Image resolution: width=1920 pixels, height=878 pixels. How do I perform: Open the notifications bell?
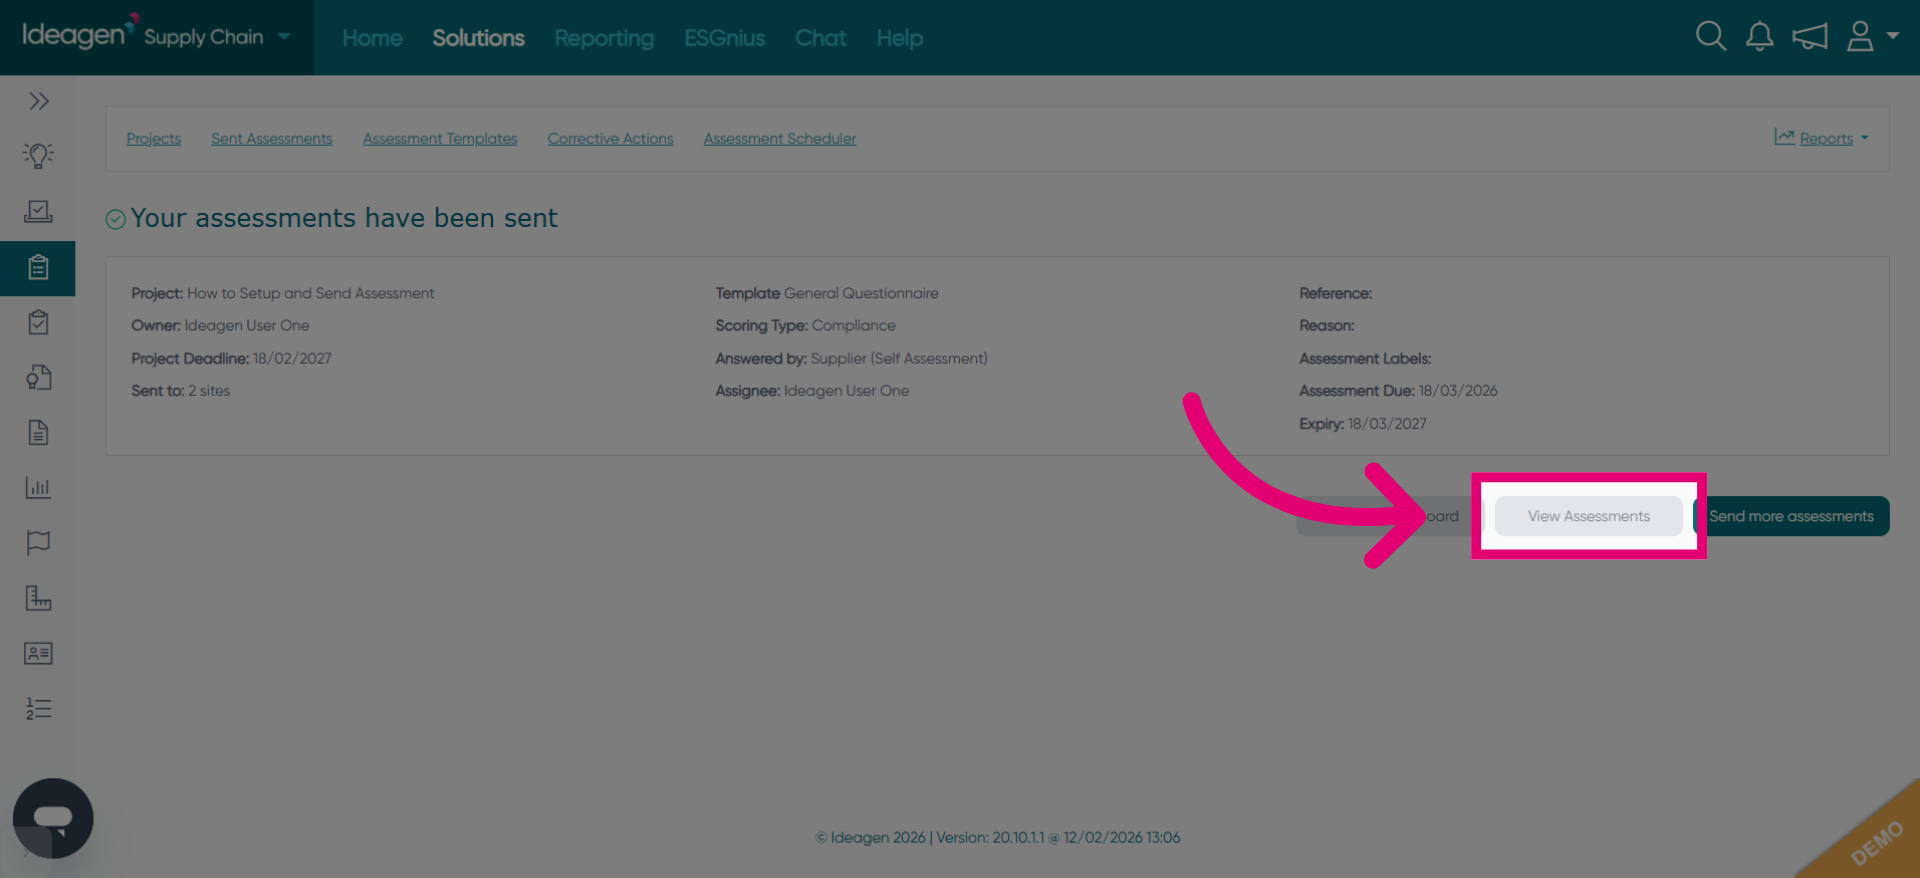(1760, 37)
